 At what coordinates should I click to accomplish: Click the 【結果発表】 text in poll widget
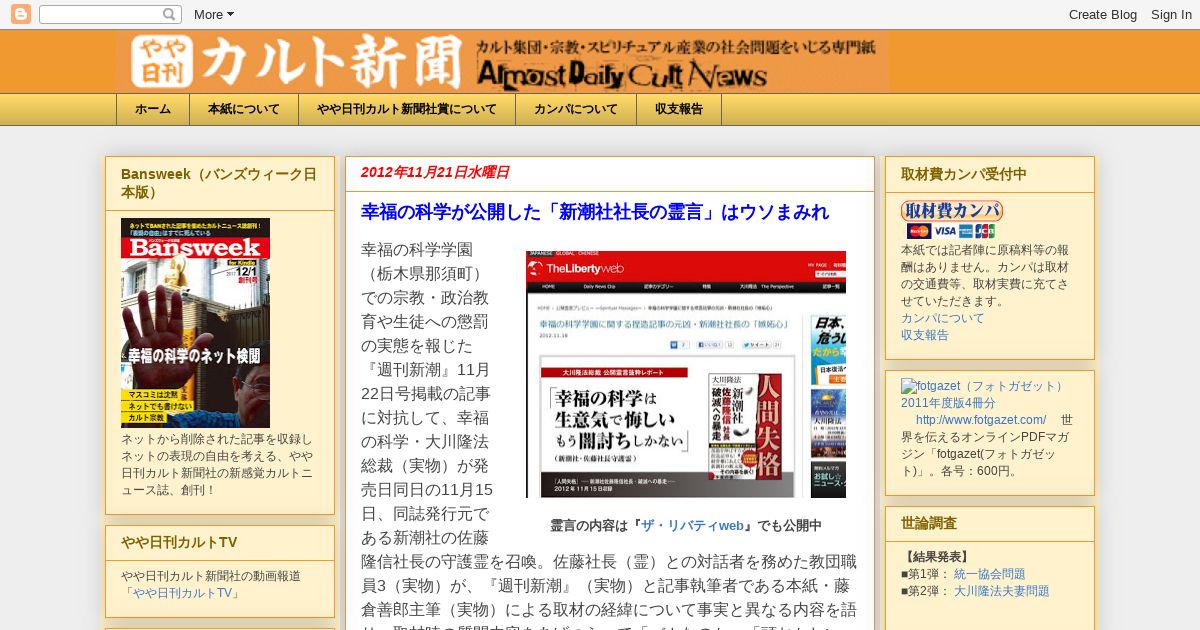937,557
